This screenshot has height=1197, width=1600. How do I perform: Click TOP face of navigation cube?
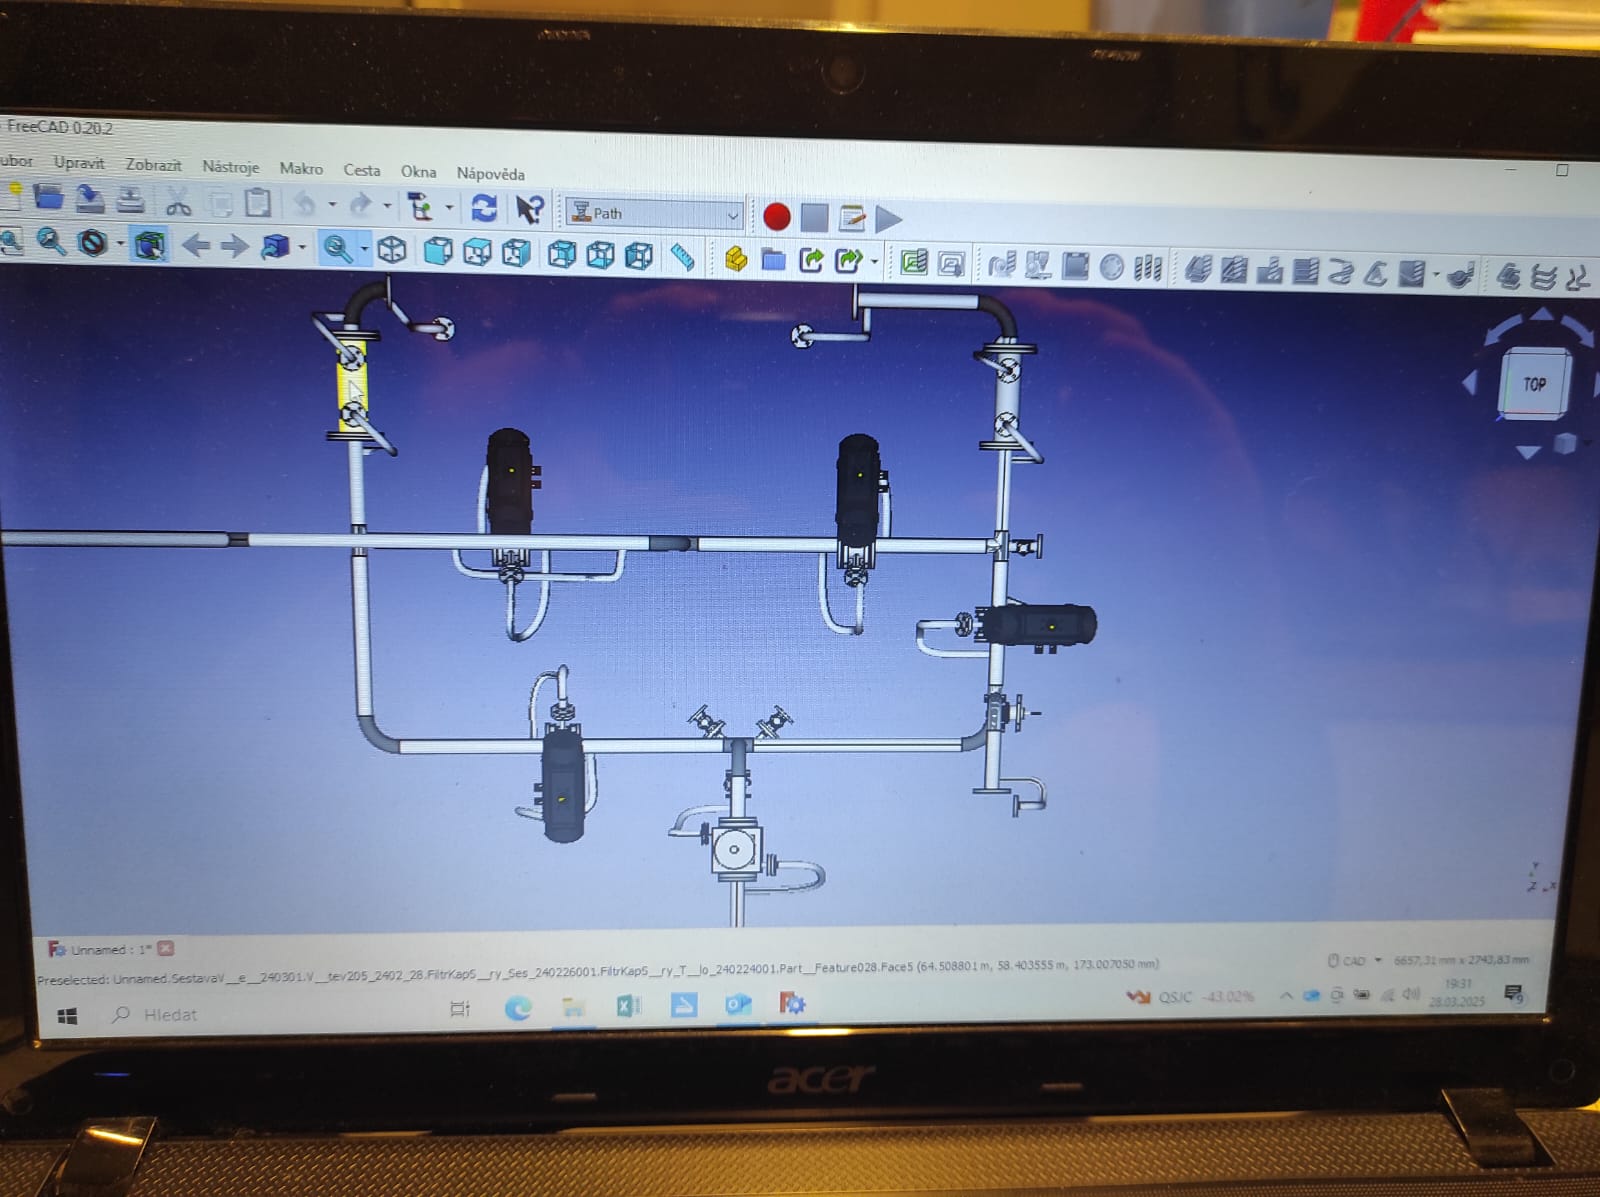1533,383
